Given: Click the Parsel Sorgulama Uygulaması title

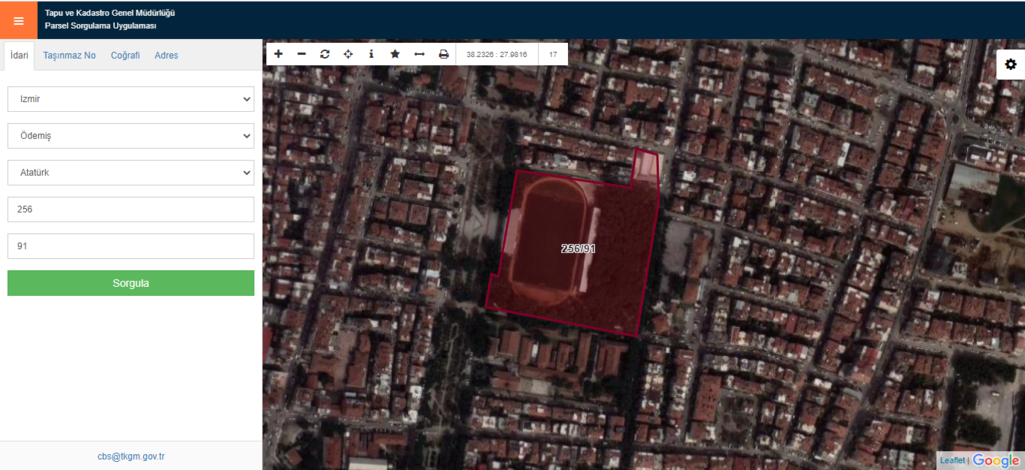Looking at the screenshot, I should [101, 26].
